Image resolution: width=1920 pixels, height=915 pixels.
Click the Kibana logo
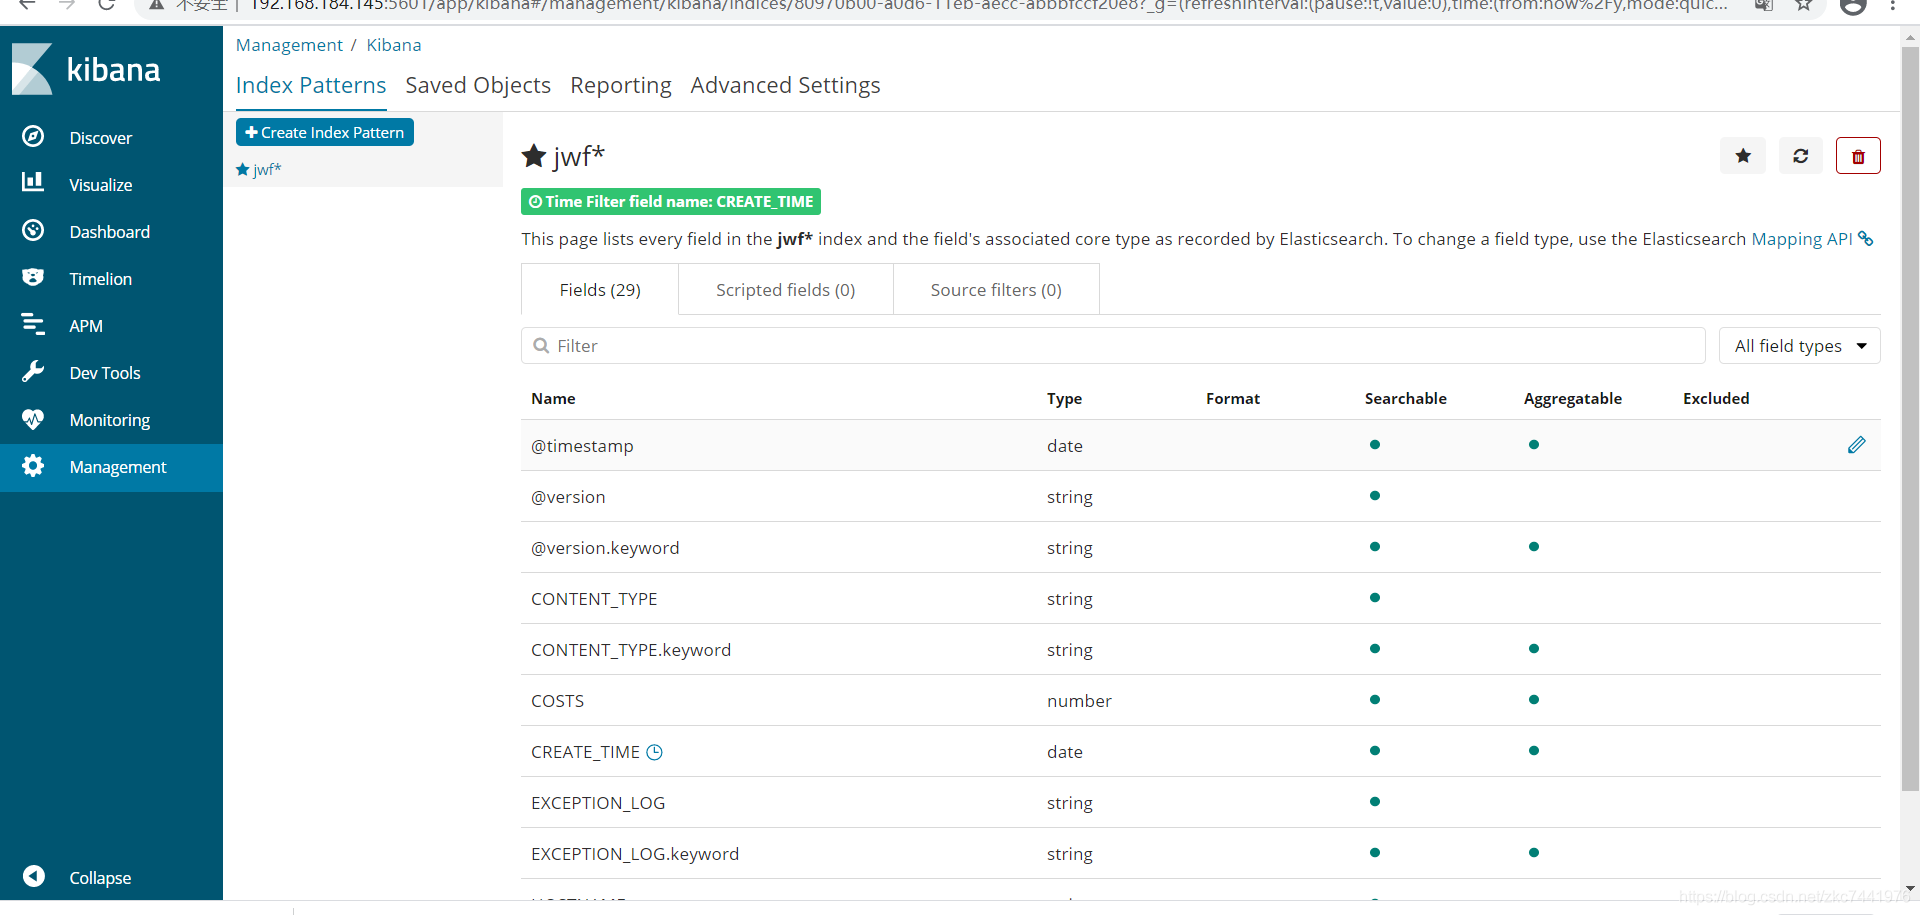(x=86, y=69)
